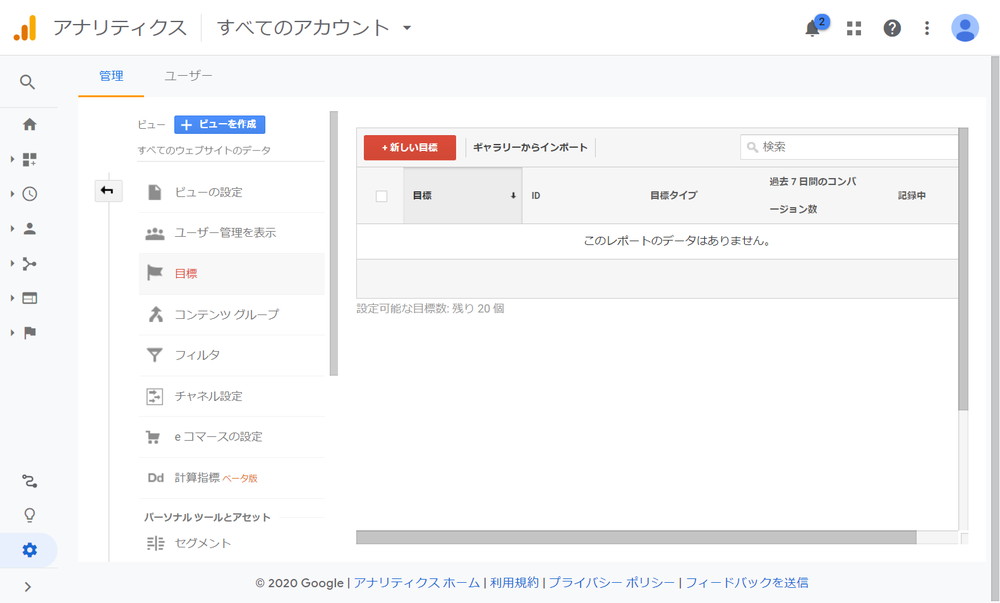The height and width of the screenshot is (603, 1000).
Task: Click the sidebar search magnifier icon
Action: (x=27, y=82)
